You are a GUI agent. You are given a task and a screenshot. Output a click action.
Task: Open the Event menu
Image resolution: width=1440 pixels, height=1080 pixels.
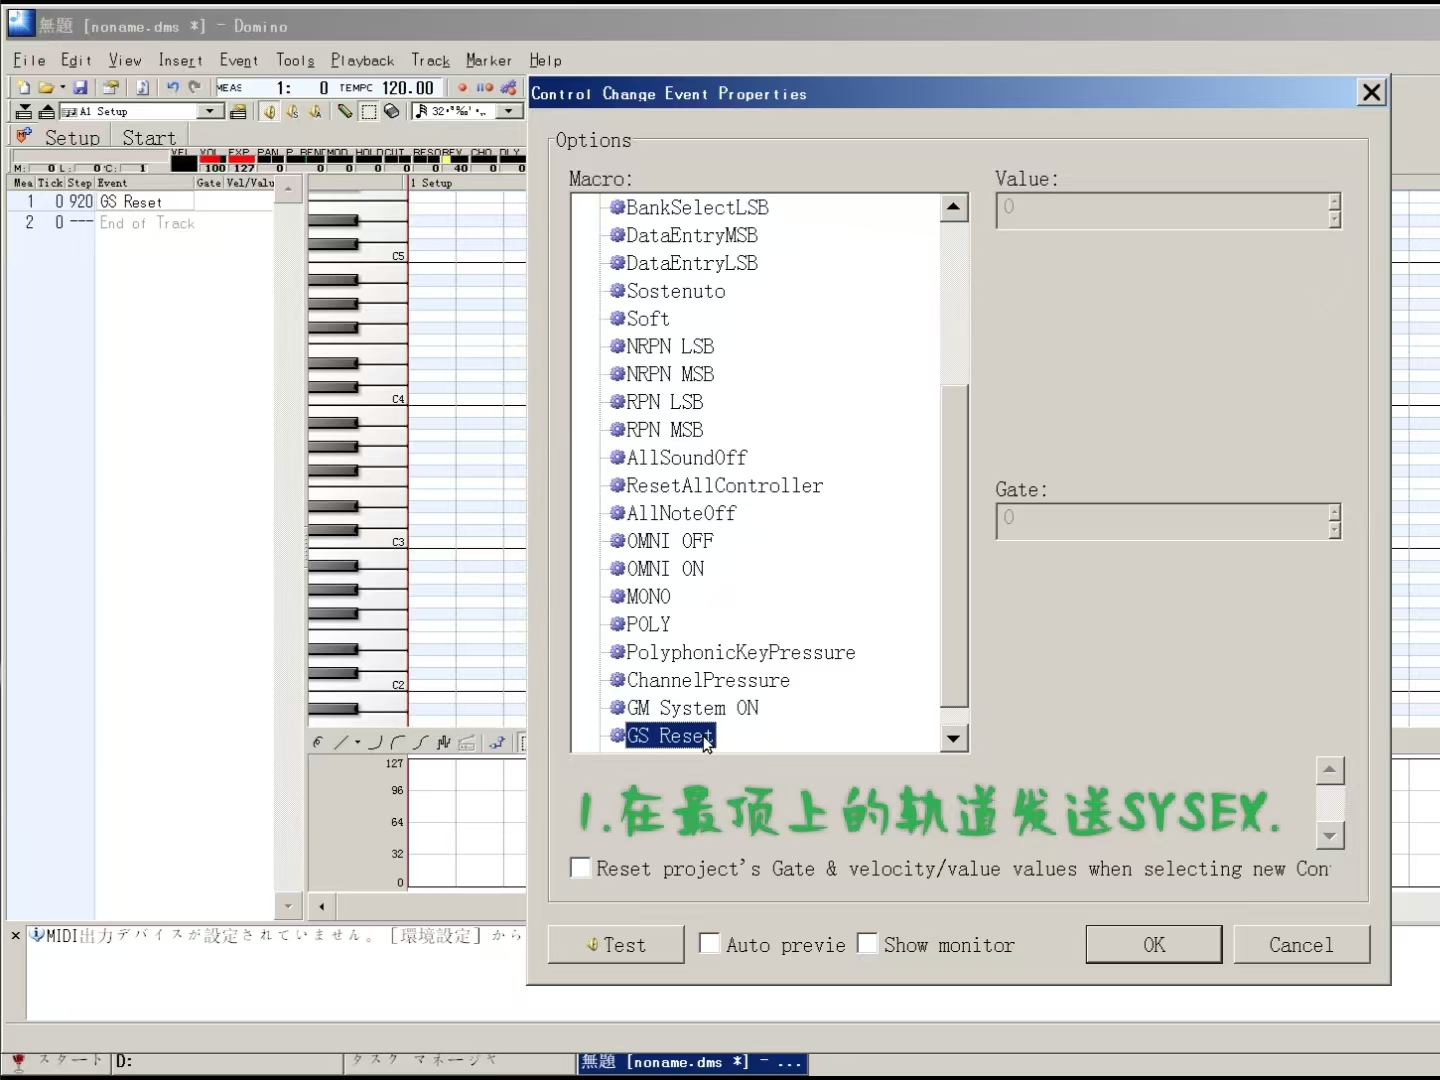point(239,60)
